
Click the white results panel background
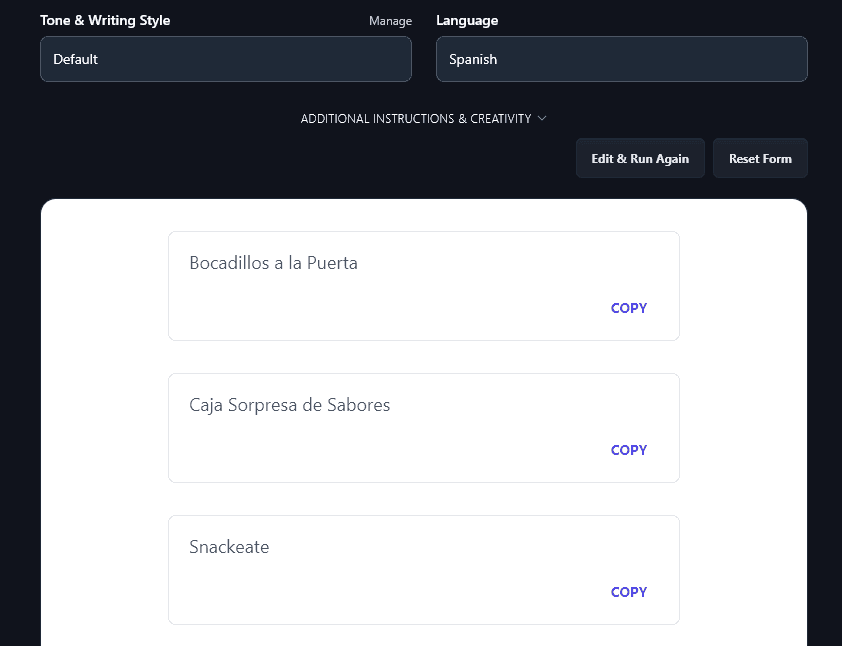point(110,400)
